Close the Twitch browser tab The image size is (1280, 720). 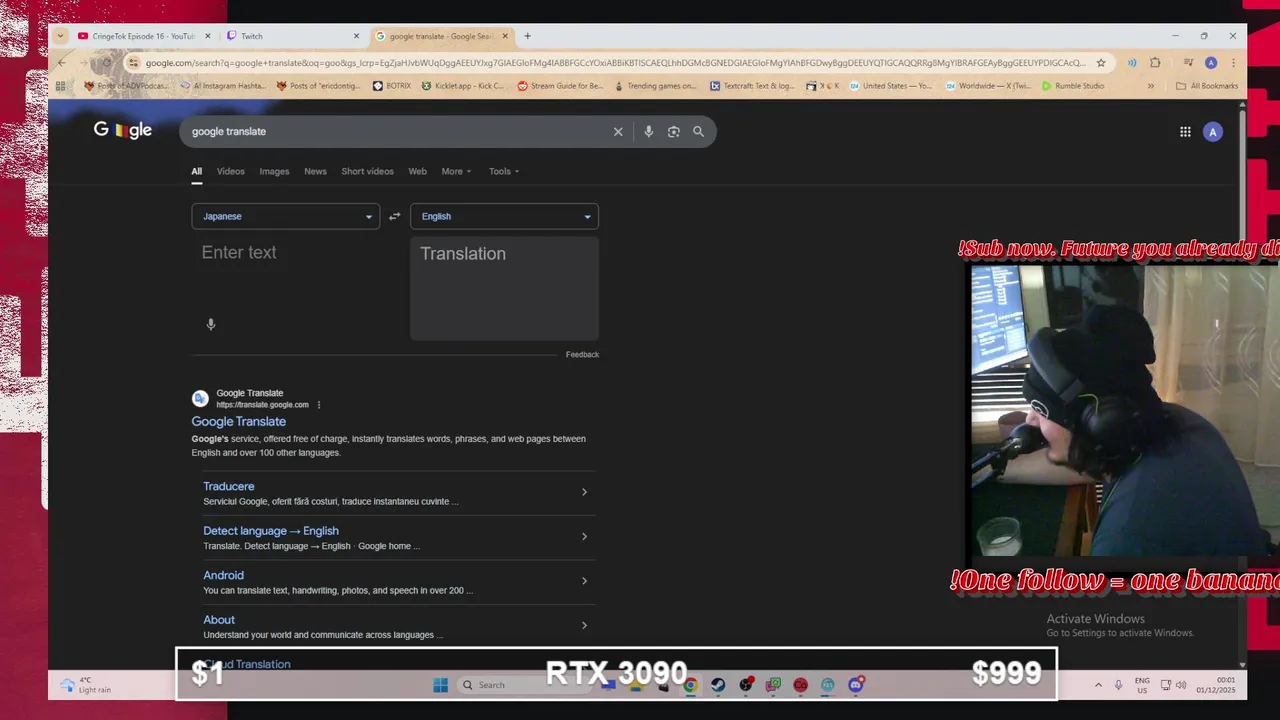click(356, 36)
